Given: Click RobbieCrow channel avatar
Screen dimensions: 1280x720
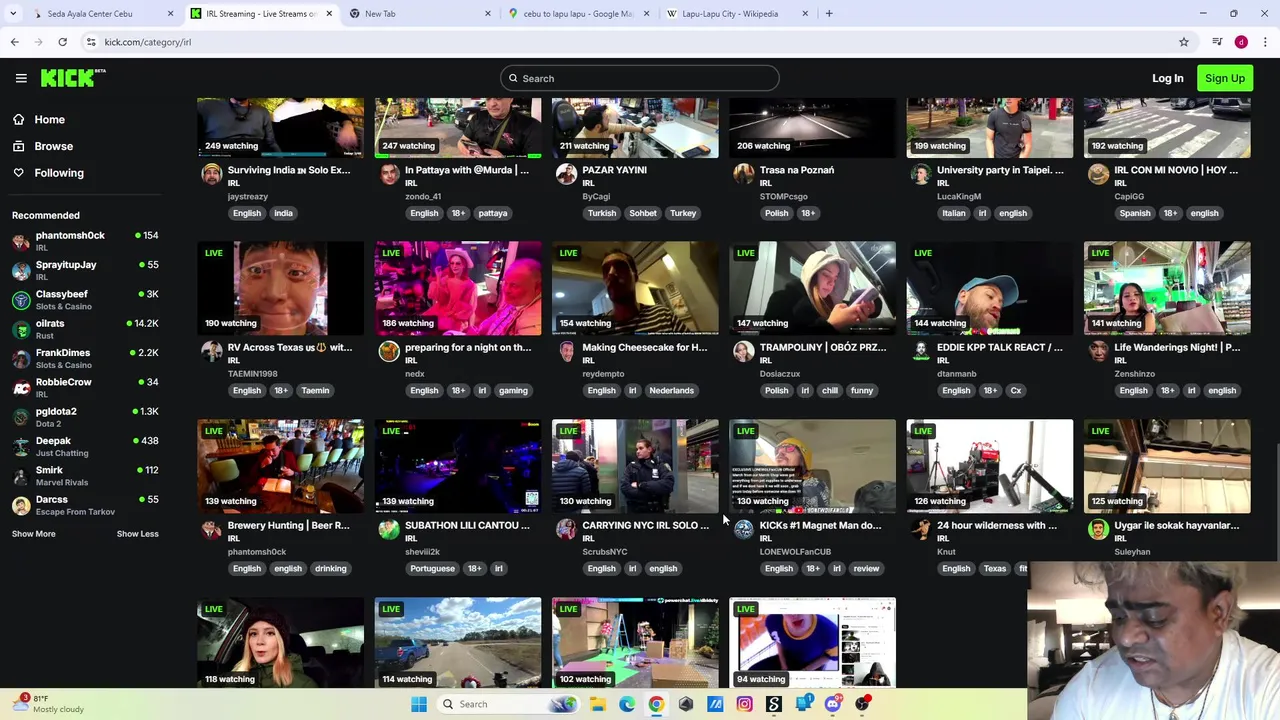Looking at the screenshot, I should click(21, 388).
